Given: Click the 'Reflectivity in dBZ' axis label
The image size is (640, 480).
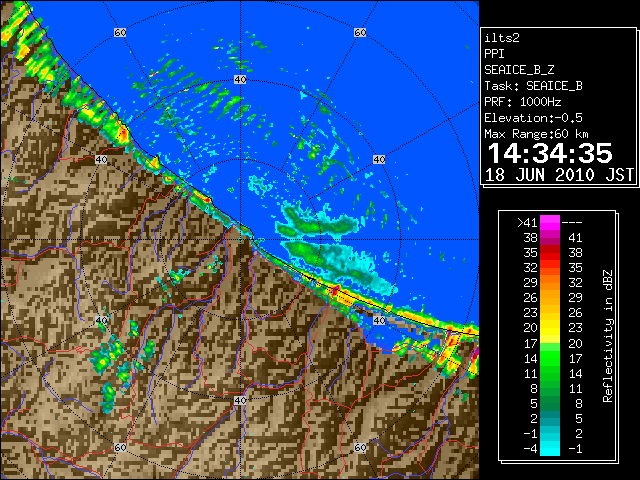Looking at the screenshot, I should tap(607, 336).
